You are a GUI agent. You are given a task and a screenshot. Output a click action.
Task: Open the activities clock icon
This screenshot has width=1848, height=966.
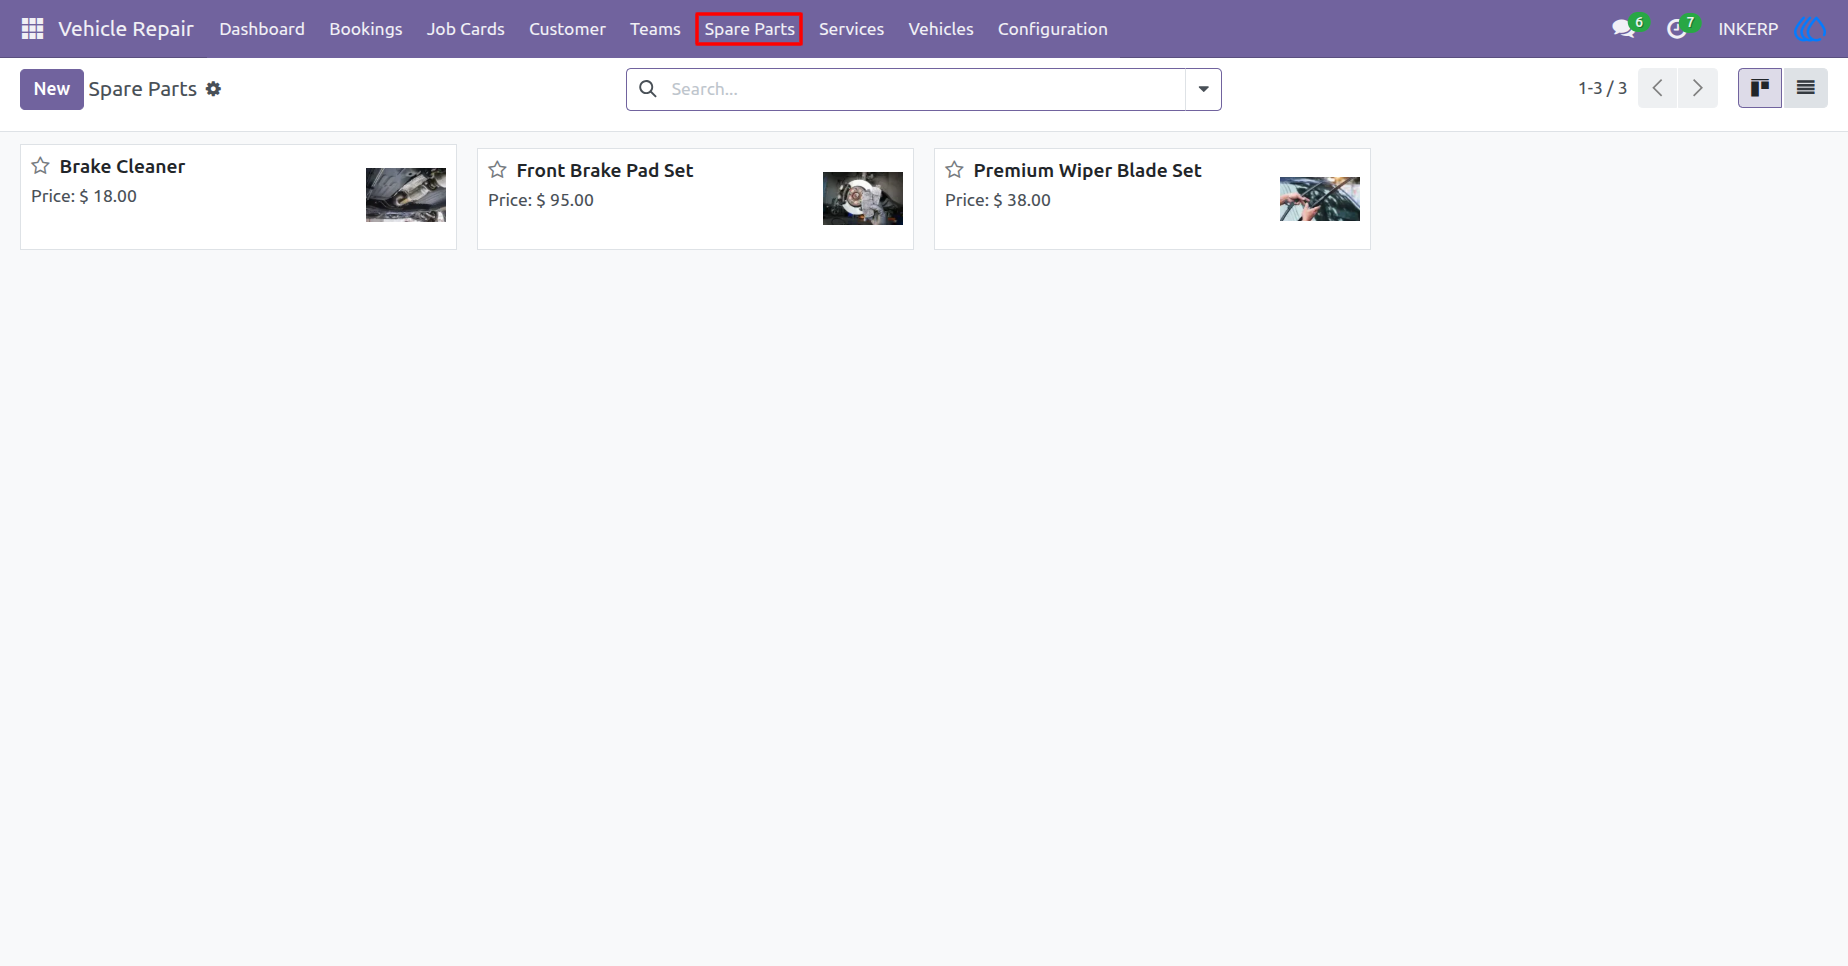[x=1677, y=29]
